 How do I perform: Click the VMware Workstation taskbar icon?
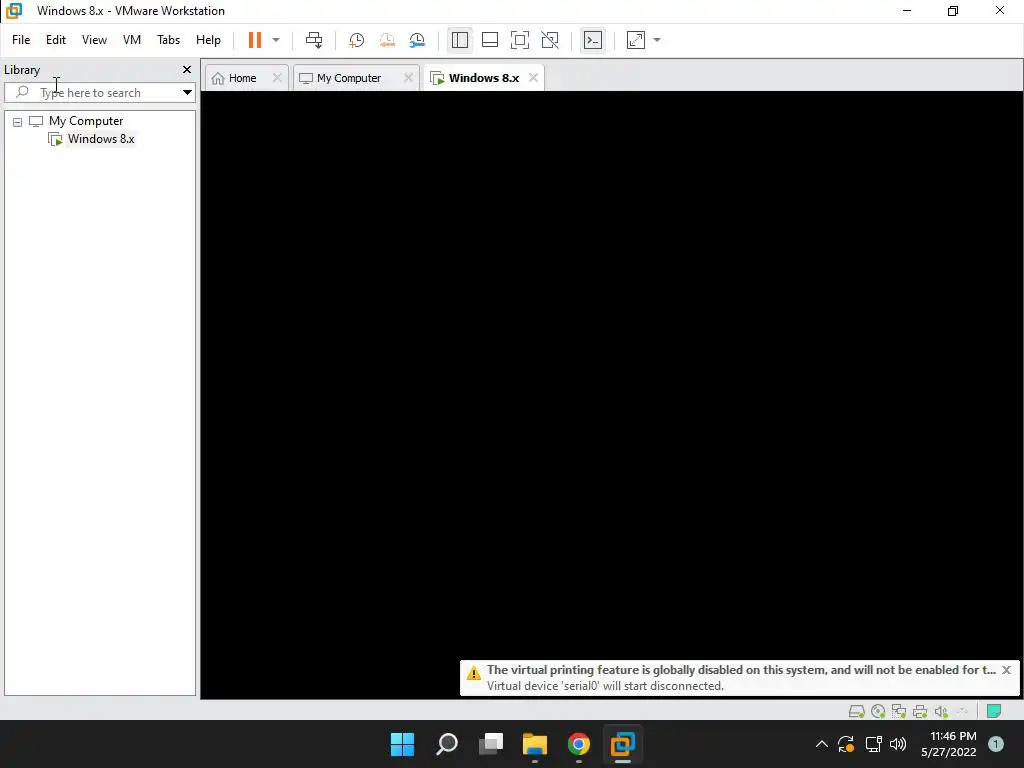tap(623, 744)
